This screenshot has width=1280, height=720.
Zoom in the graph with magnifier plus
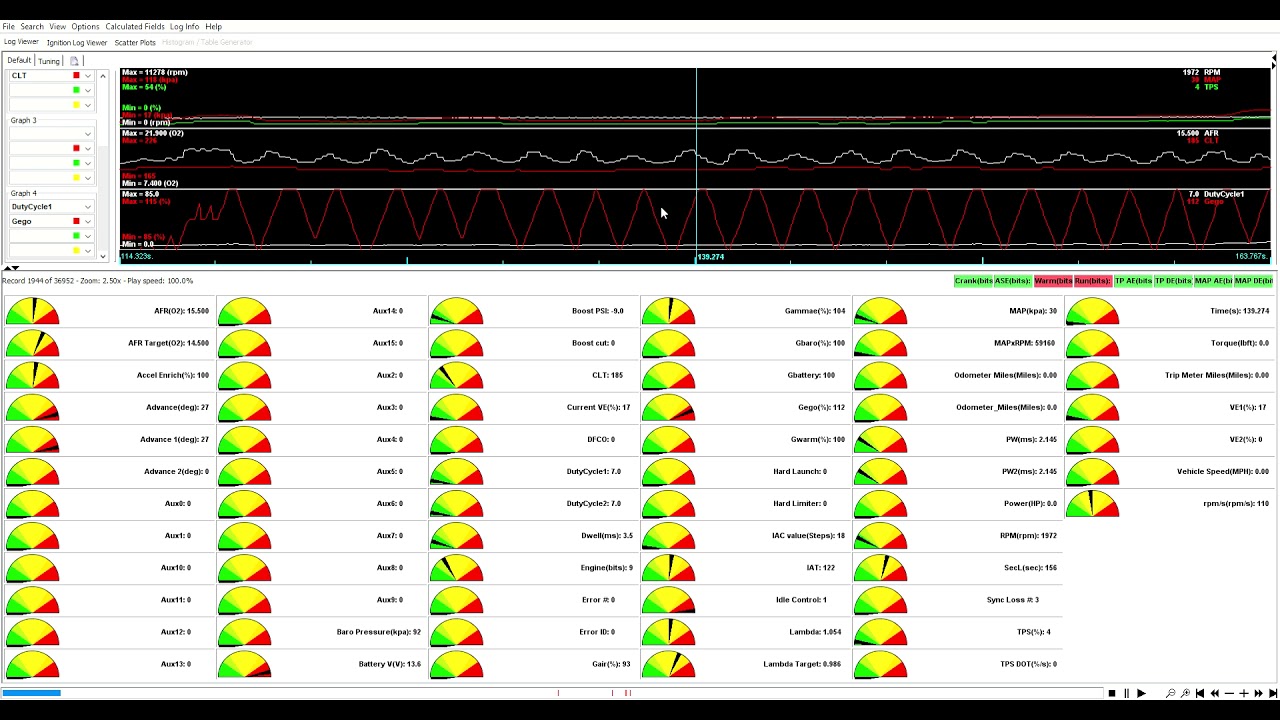[x=1185, y=693]
